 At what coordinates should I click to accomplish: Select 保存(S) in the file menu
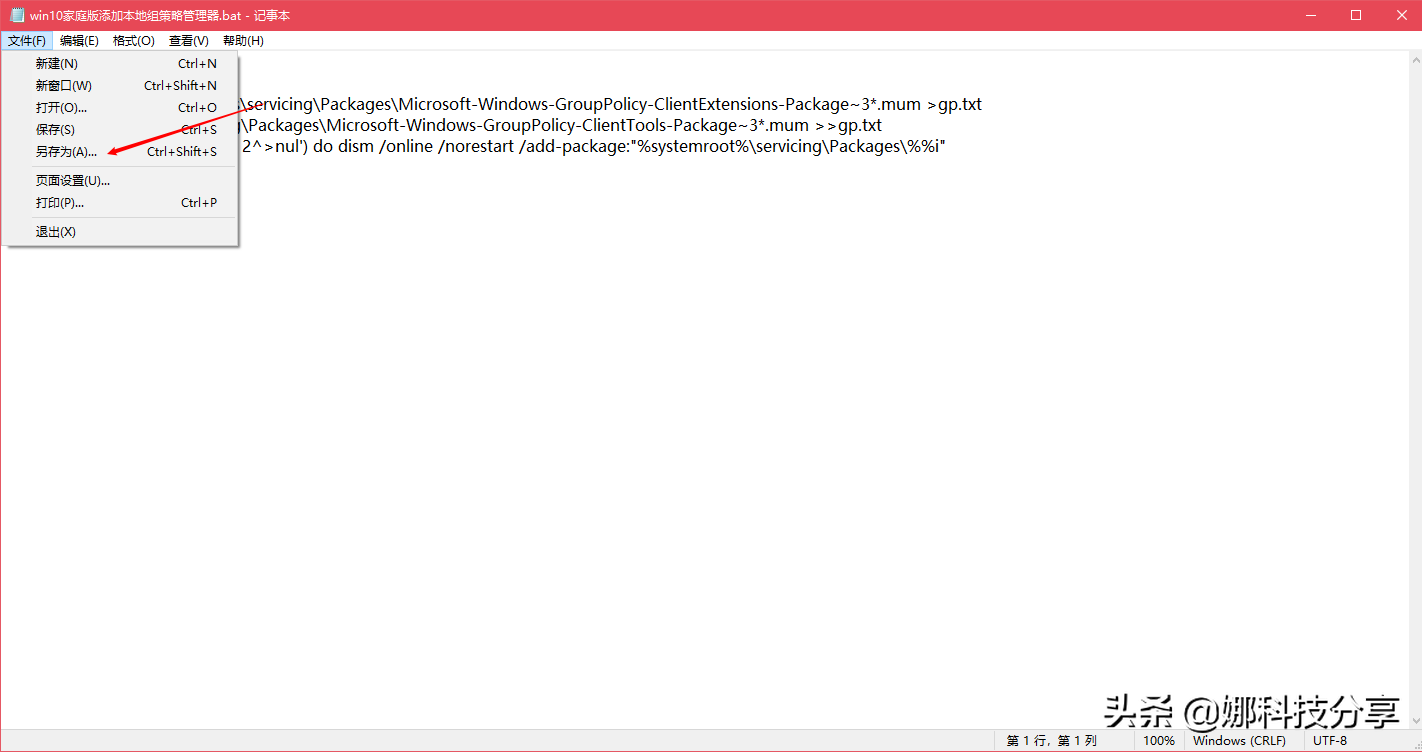point(120,130)
